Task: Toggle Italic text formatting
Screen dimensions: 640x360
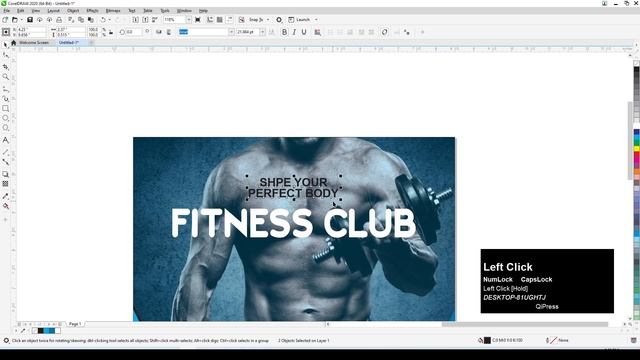Action: point(294,32)
